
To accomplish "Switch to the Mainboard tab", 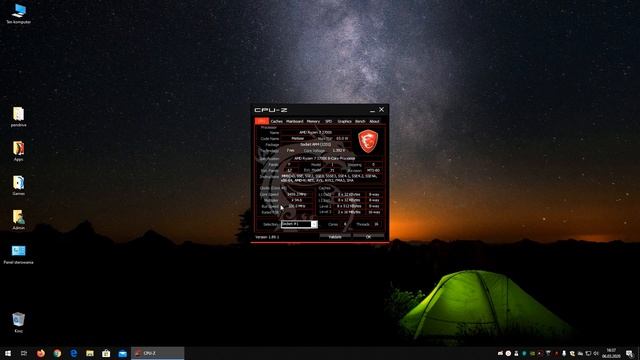I will coord(295,121).
